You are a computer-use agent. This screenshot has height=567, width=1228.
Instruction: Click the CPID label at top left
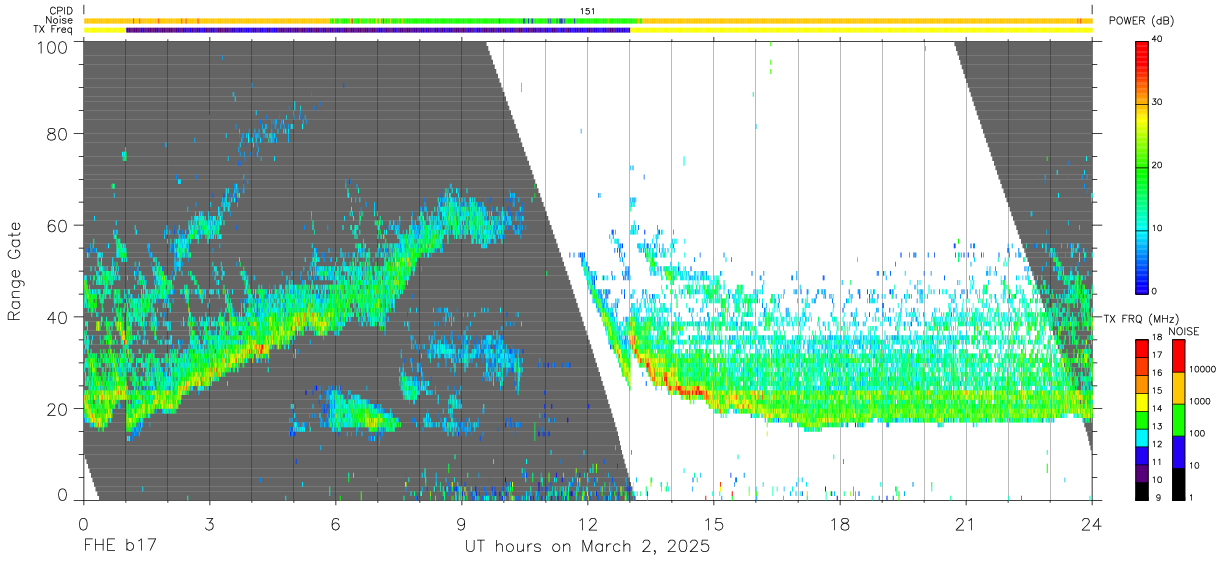(59, 11)
